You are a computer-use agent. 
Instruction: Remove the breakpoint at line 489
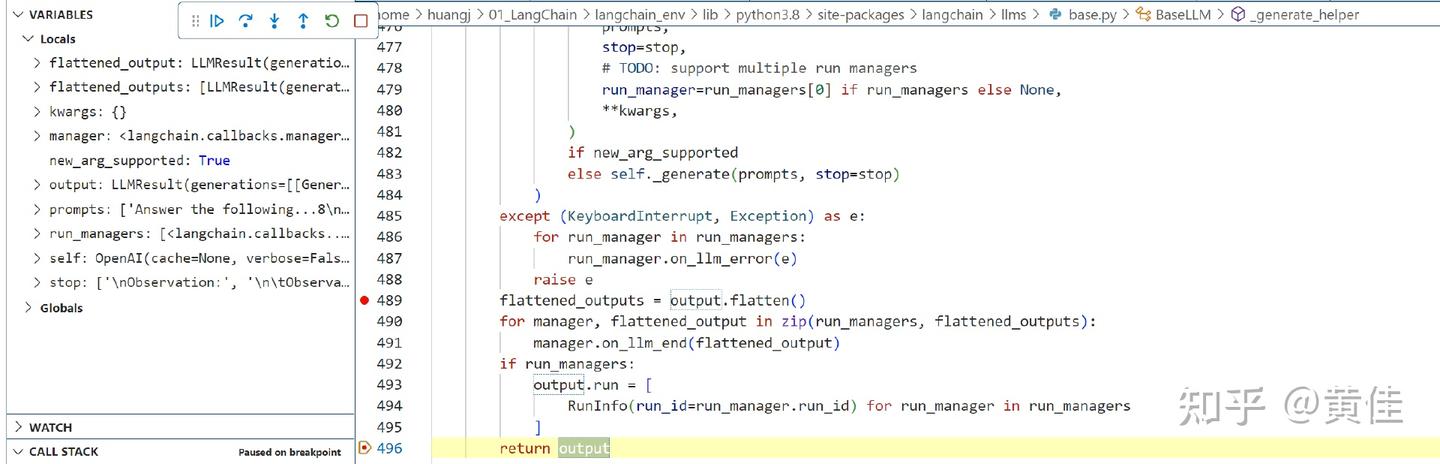tap(365, 300)
